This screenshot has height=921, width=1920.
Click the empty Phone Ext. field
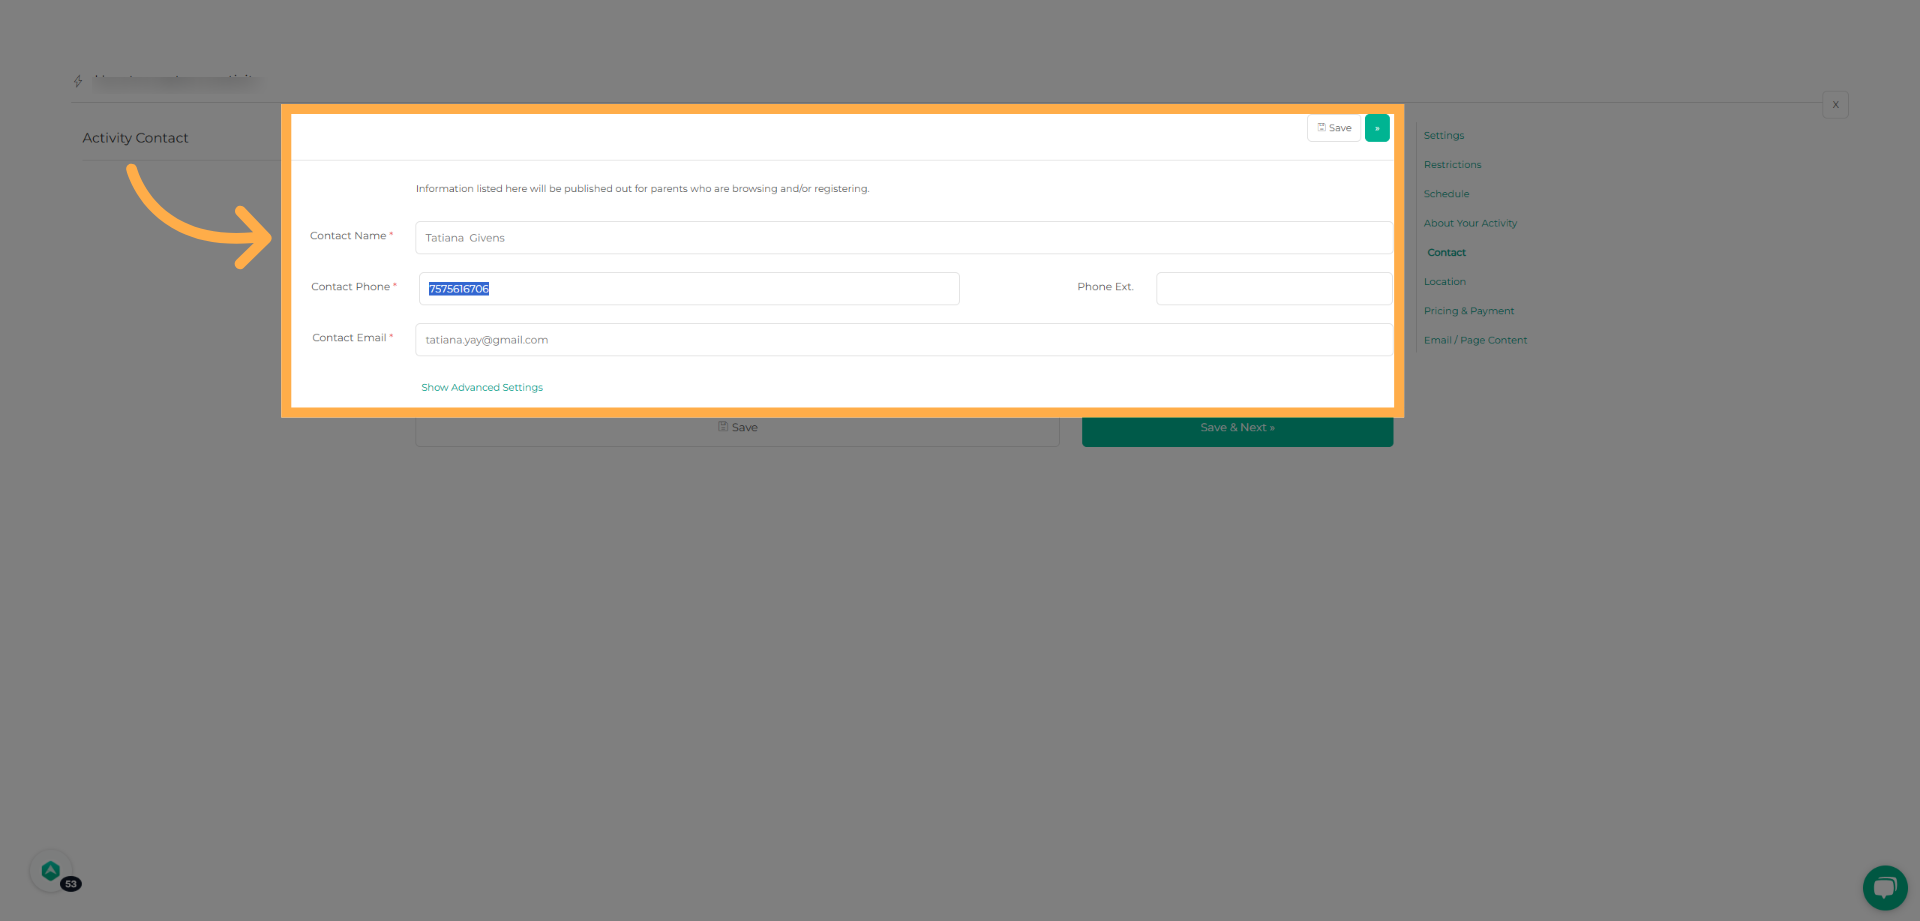click(1272, 288)
